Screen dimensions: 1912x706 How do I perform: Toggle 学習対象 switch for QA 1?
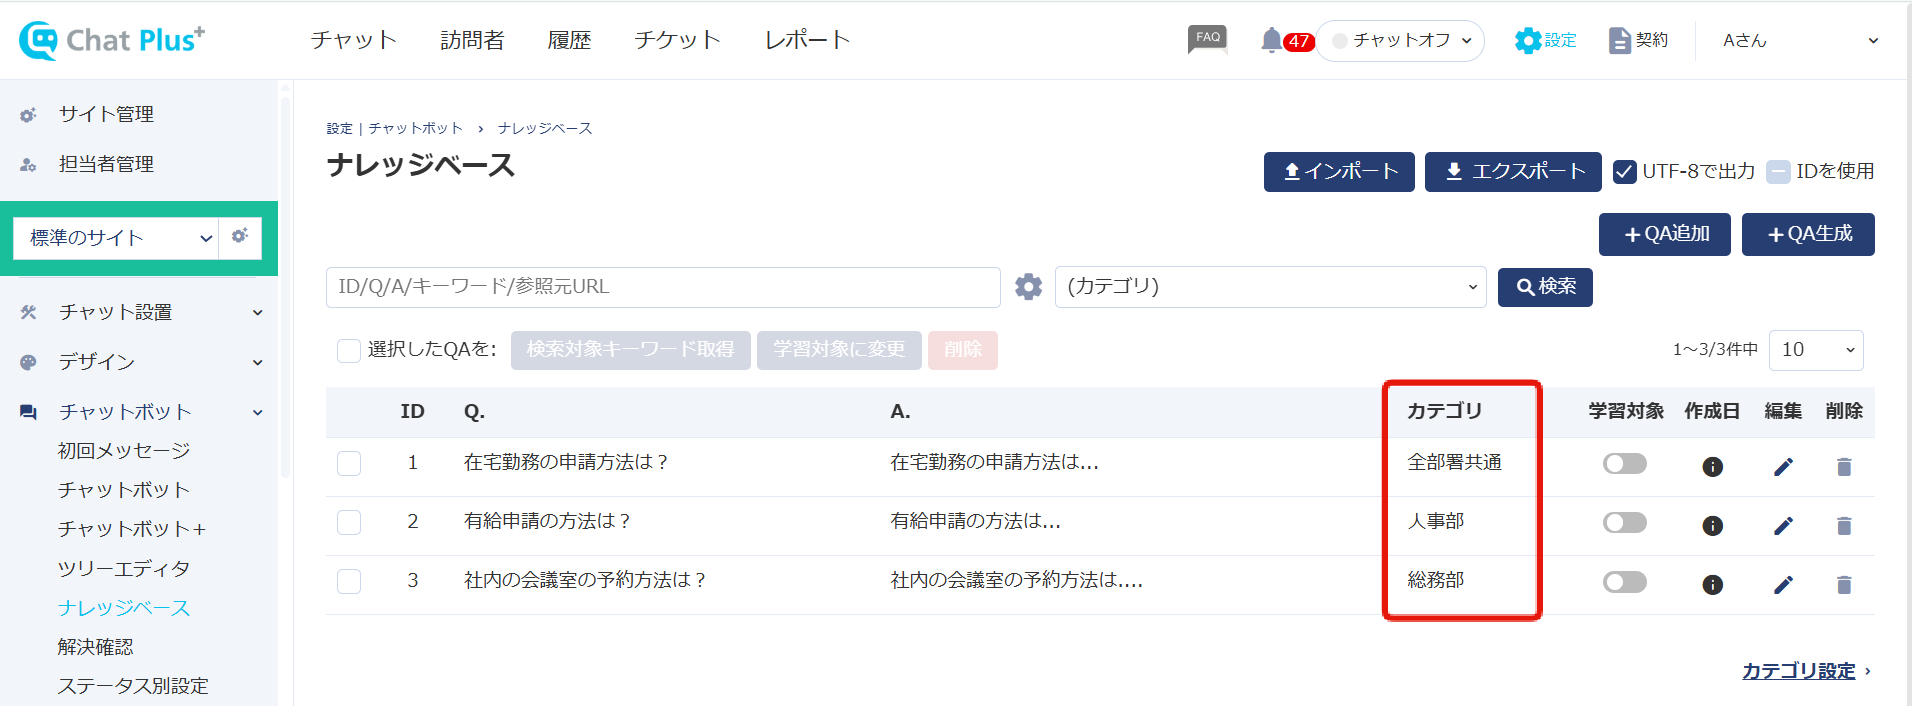click(x=1624, y=463)
